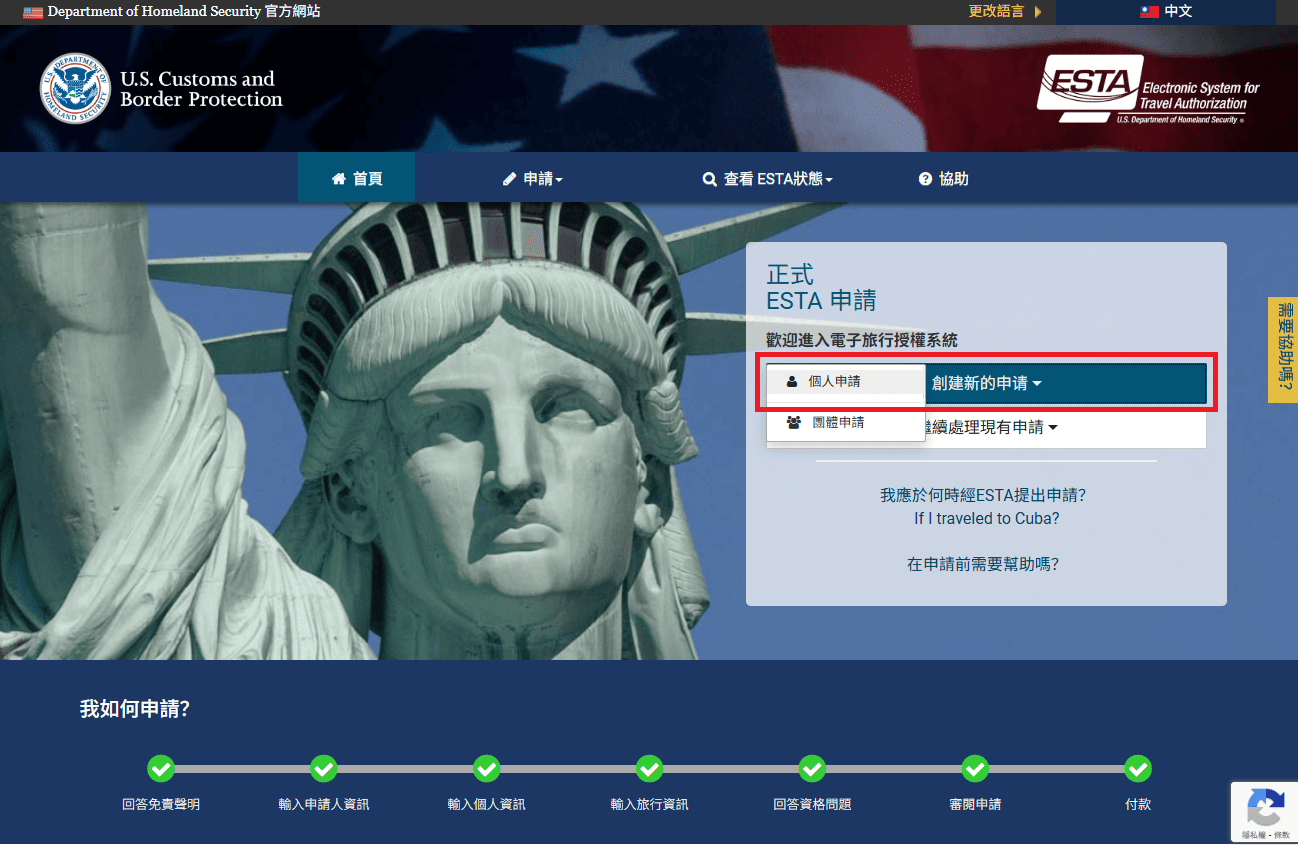Click the reCAPTCHA badge icon

click(1265, 808)
